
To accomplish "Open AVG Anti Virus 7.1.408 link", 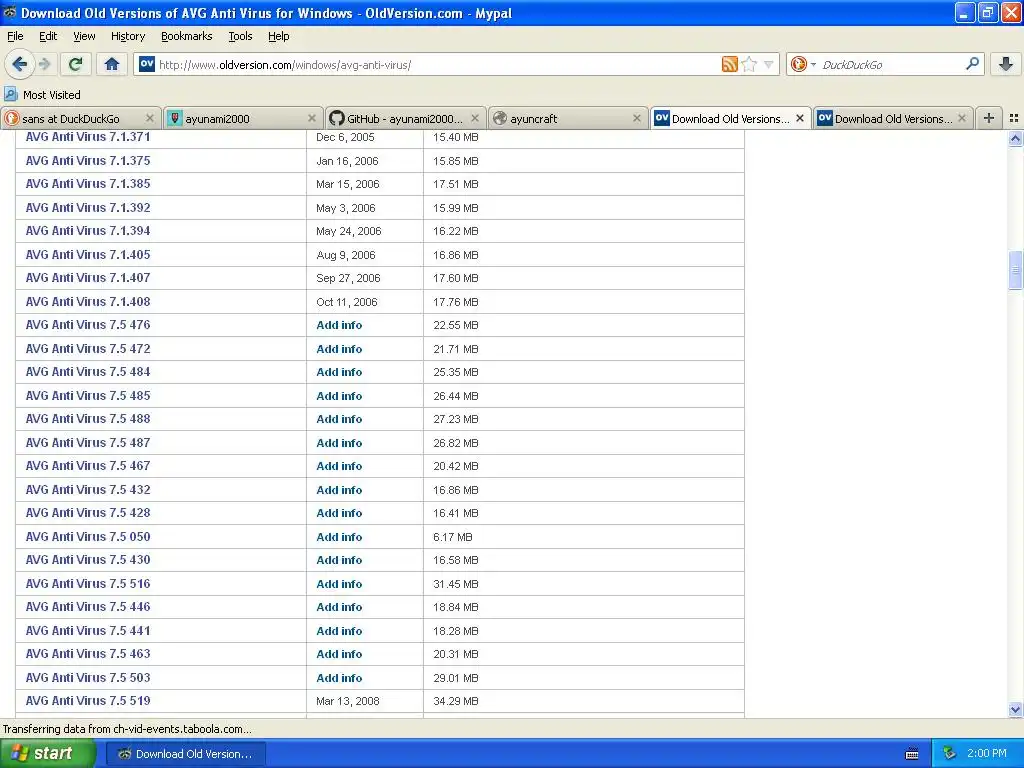I will click(x=88, y=301).
